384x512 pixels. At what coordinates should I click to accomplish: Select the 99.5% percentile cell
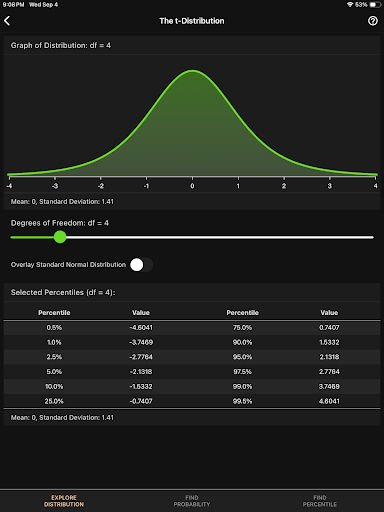(x=242, y=401)
